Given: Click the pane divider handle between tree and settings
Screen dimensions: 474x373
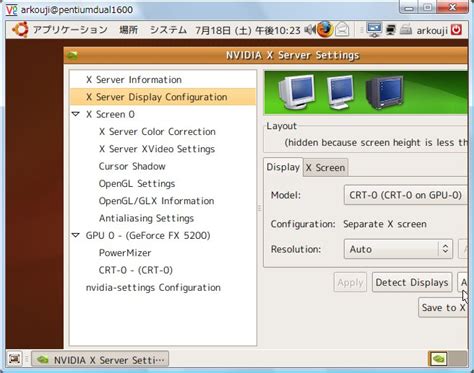Looking at the screenshot, I should point(259,208).
